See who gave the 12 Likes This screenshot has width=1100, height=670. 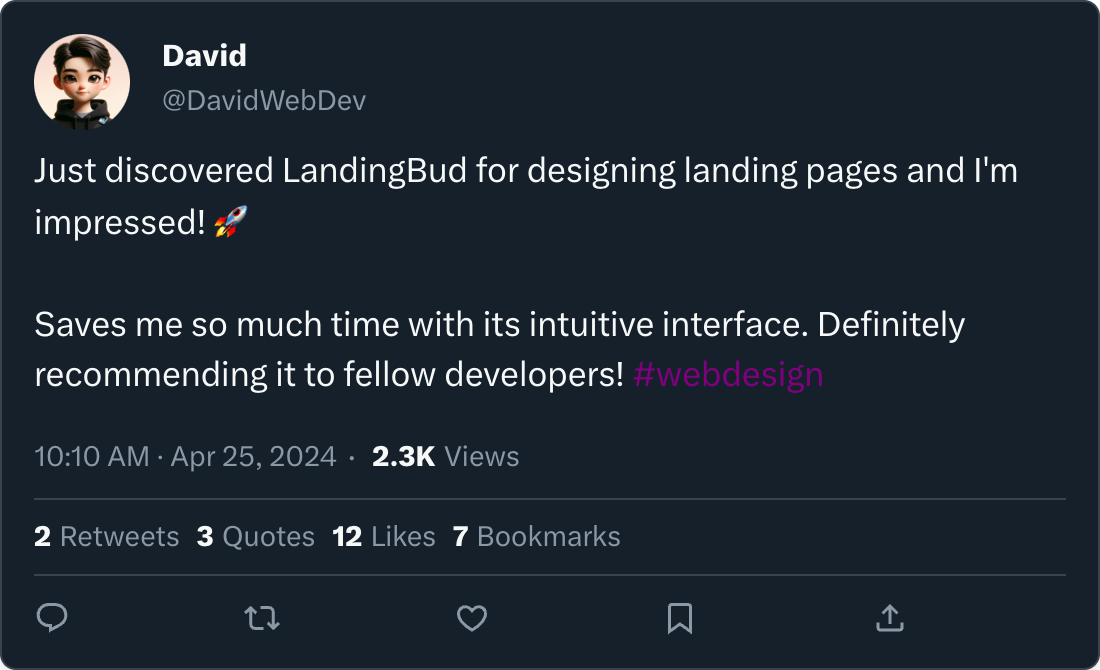coord(383,537)
